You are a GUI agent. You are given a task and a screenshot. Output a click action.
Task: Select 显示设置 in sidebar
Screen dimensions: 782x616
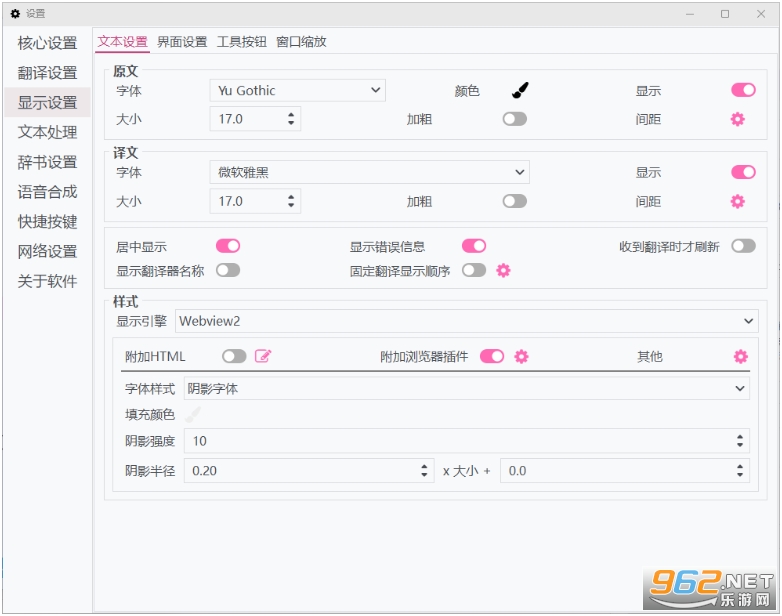(x=47, y=102)
